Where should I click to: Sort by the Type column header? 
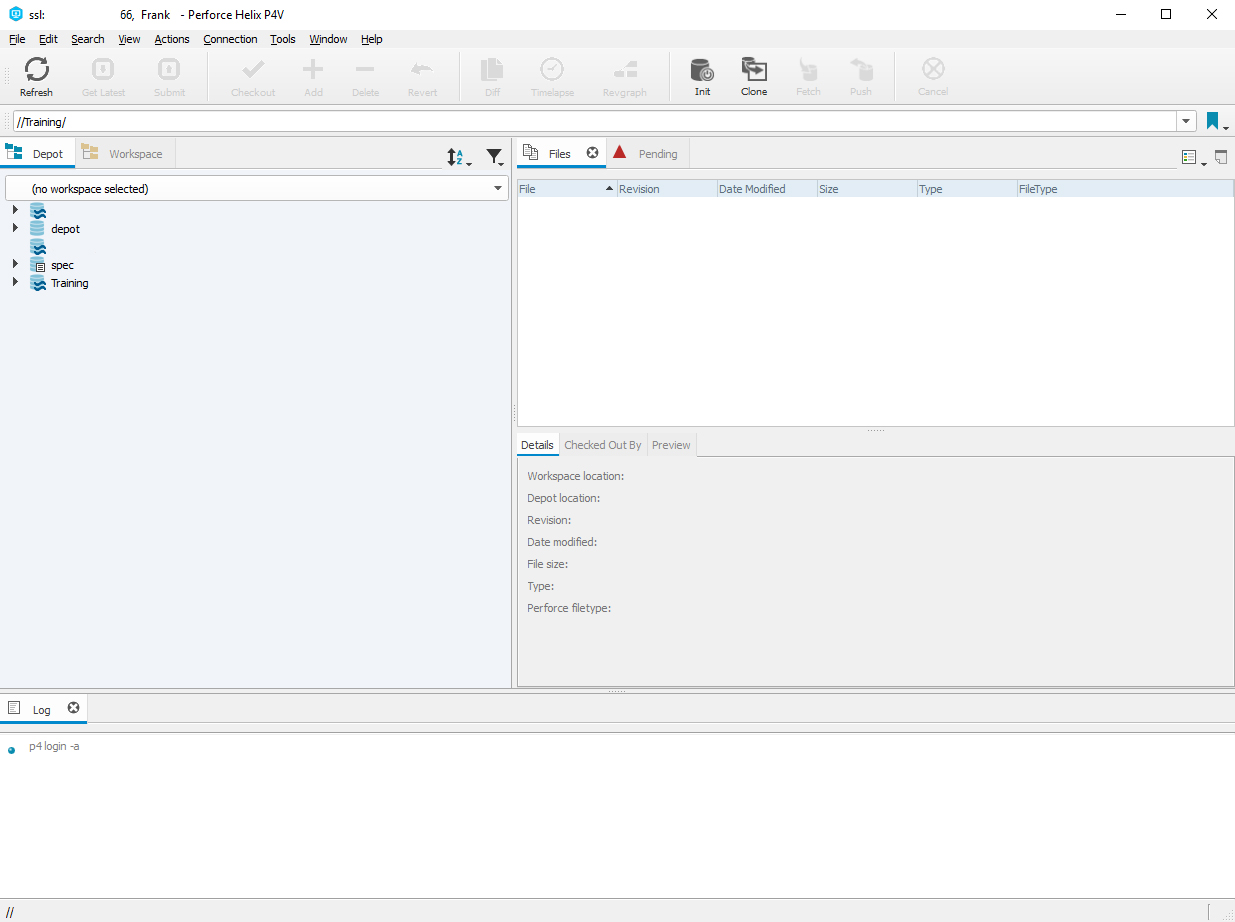[966, 188]
